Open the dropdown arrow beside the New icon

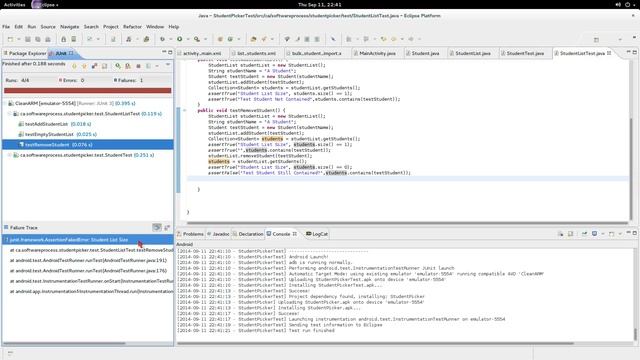pyautogui.click(x=18, y=39)
